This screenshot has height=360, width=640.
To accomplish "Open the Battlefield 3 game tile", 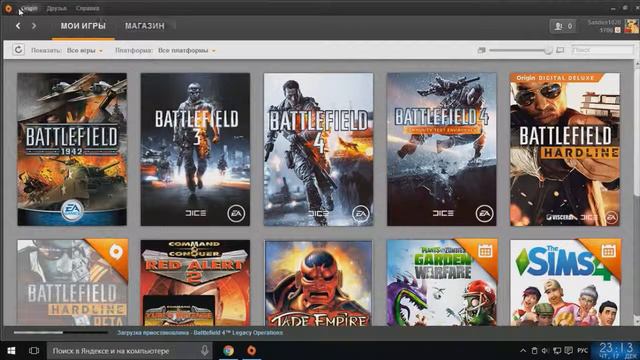I will 196,149.
